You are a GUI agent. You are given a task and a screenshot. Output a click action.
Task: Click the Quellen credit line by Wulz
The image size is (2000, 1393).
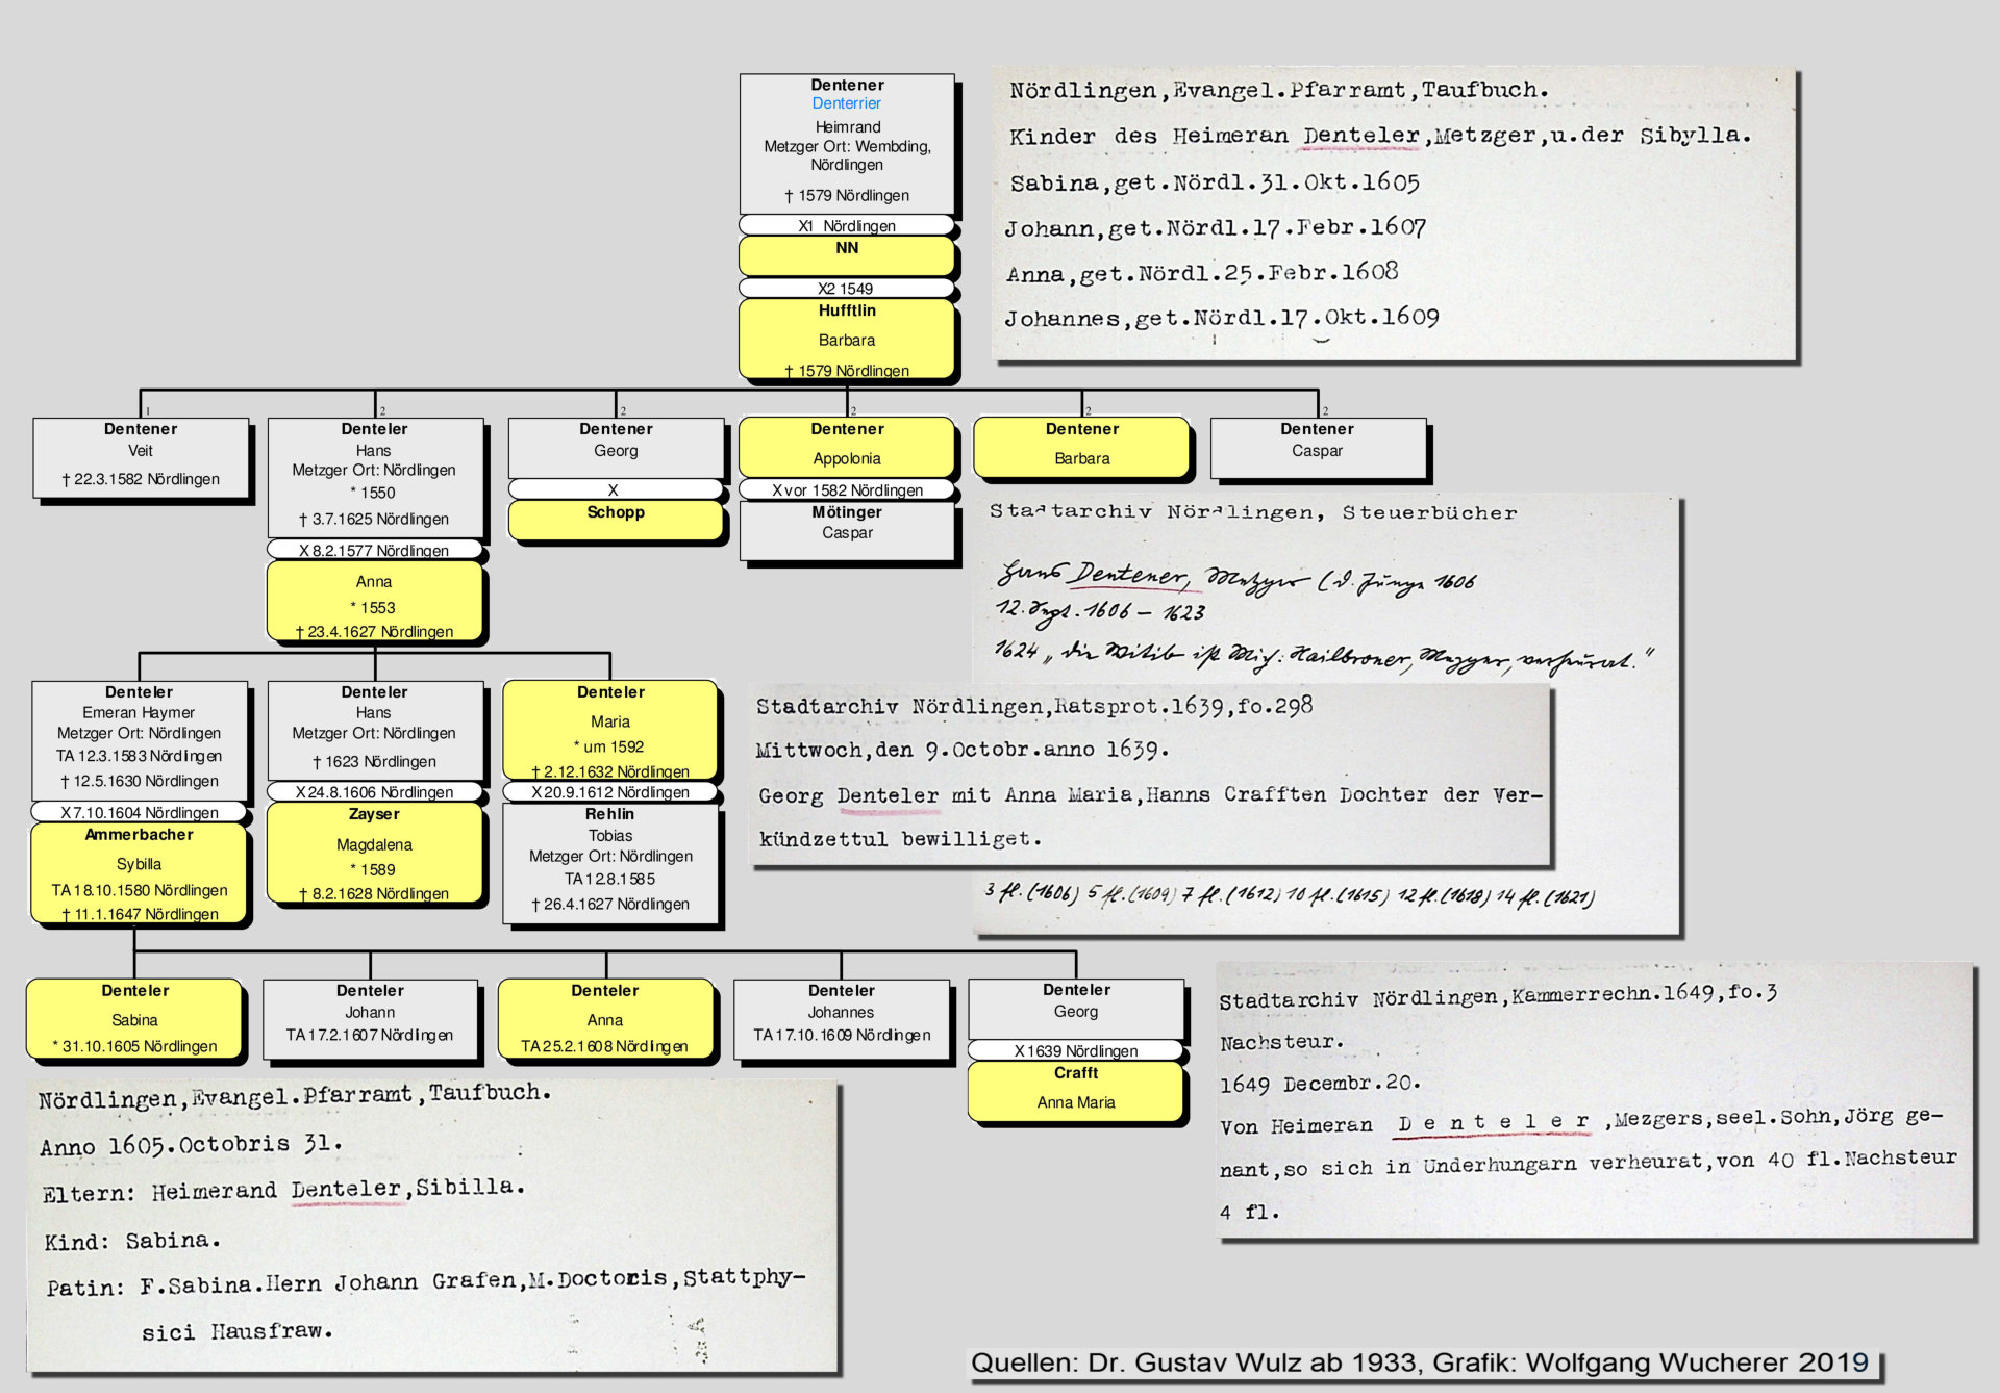coord(1419,1363)
